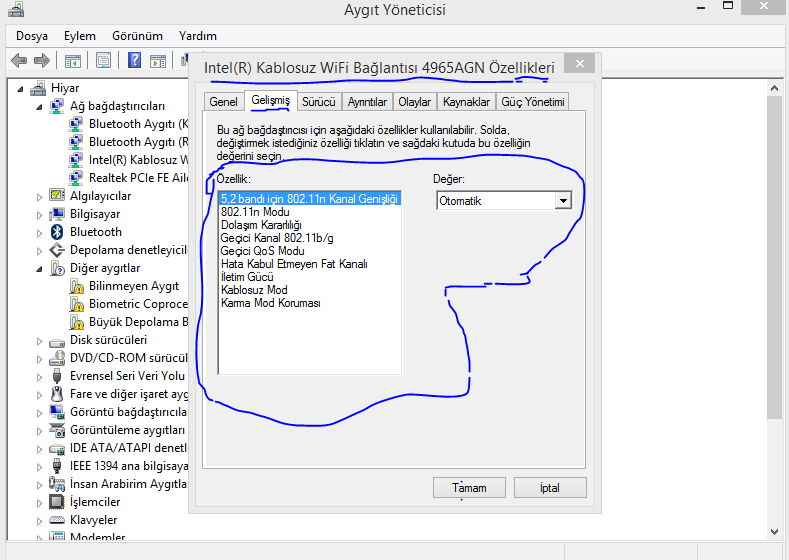Collapse the Ağ bağdaştırıcıları branch
Viewport: 789px width, 560px height.
pos(39,107)
